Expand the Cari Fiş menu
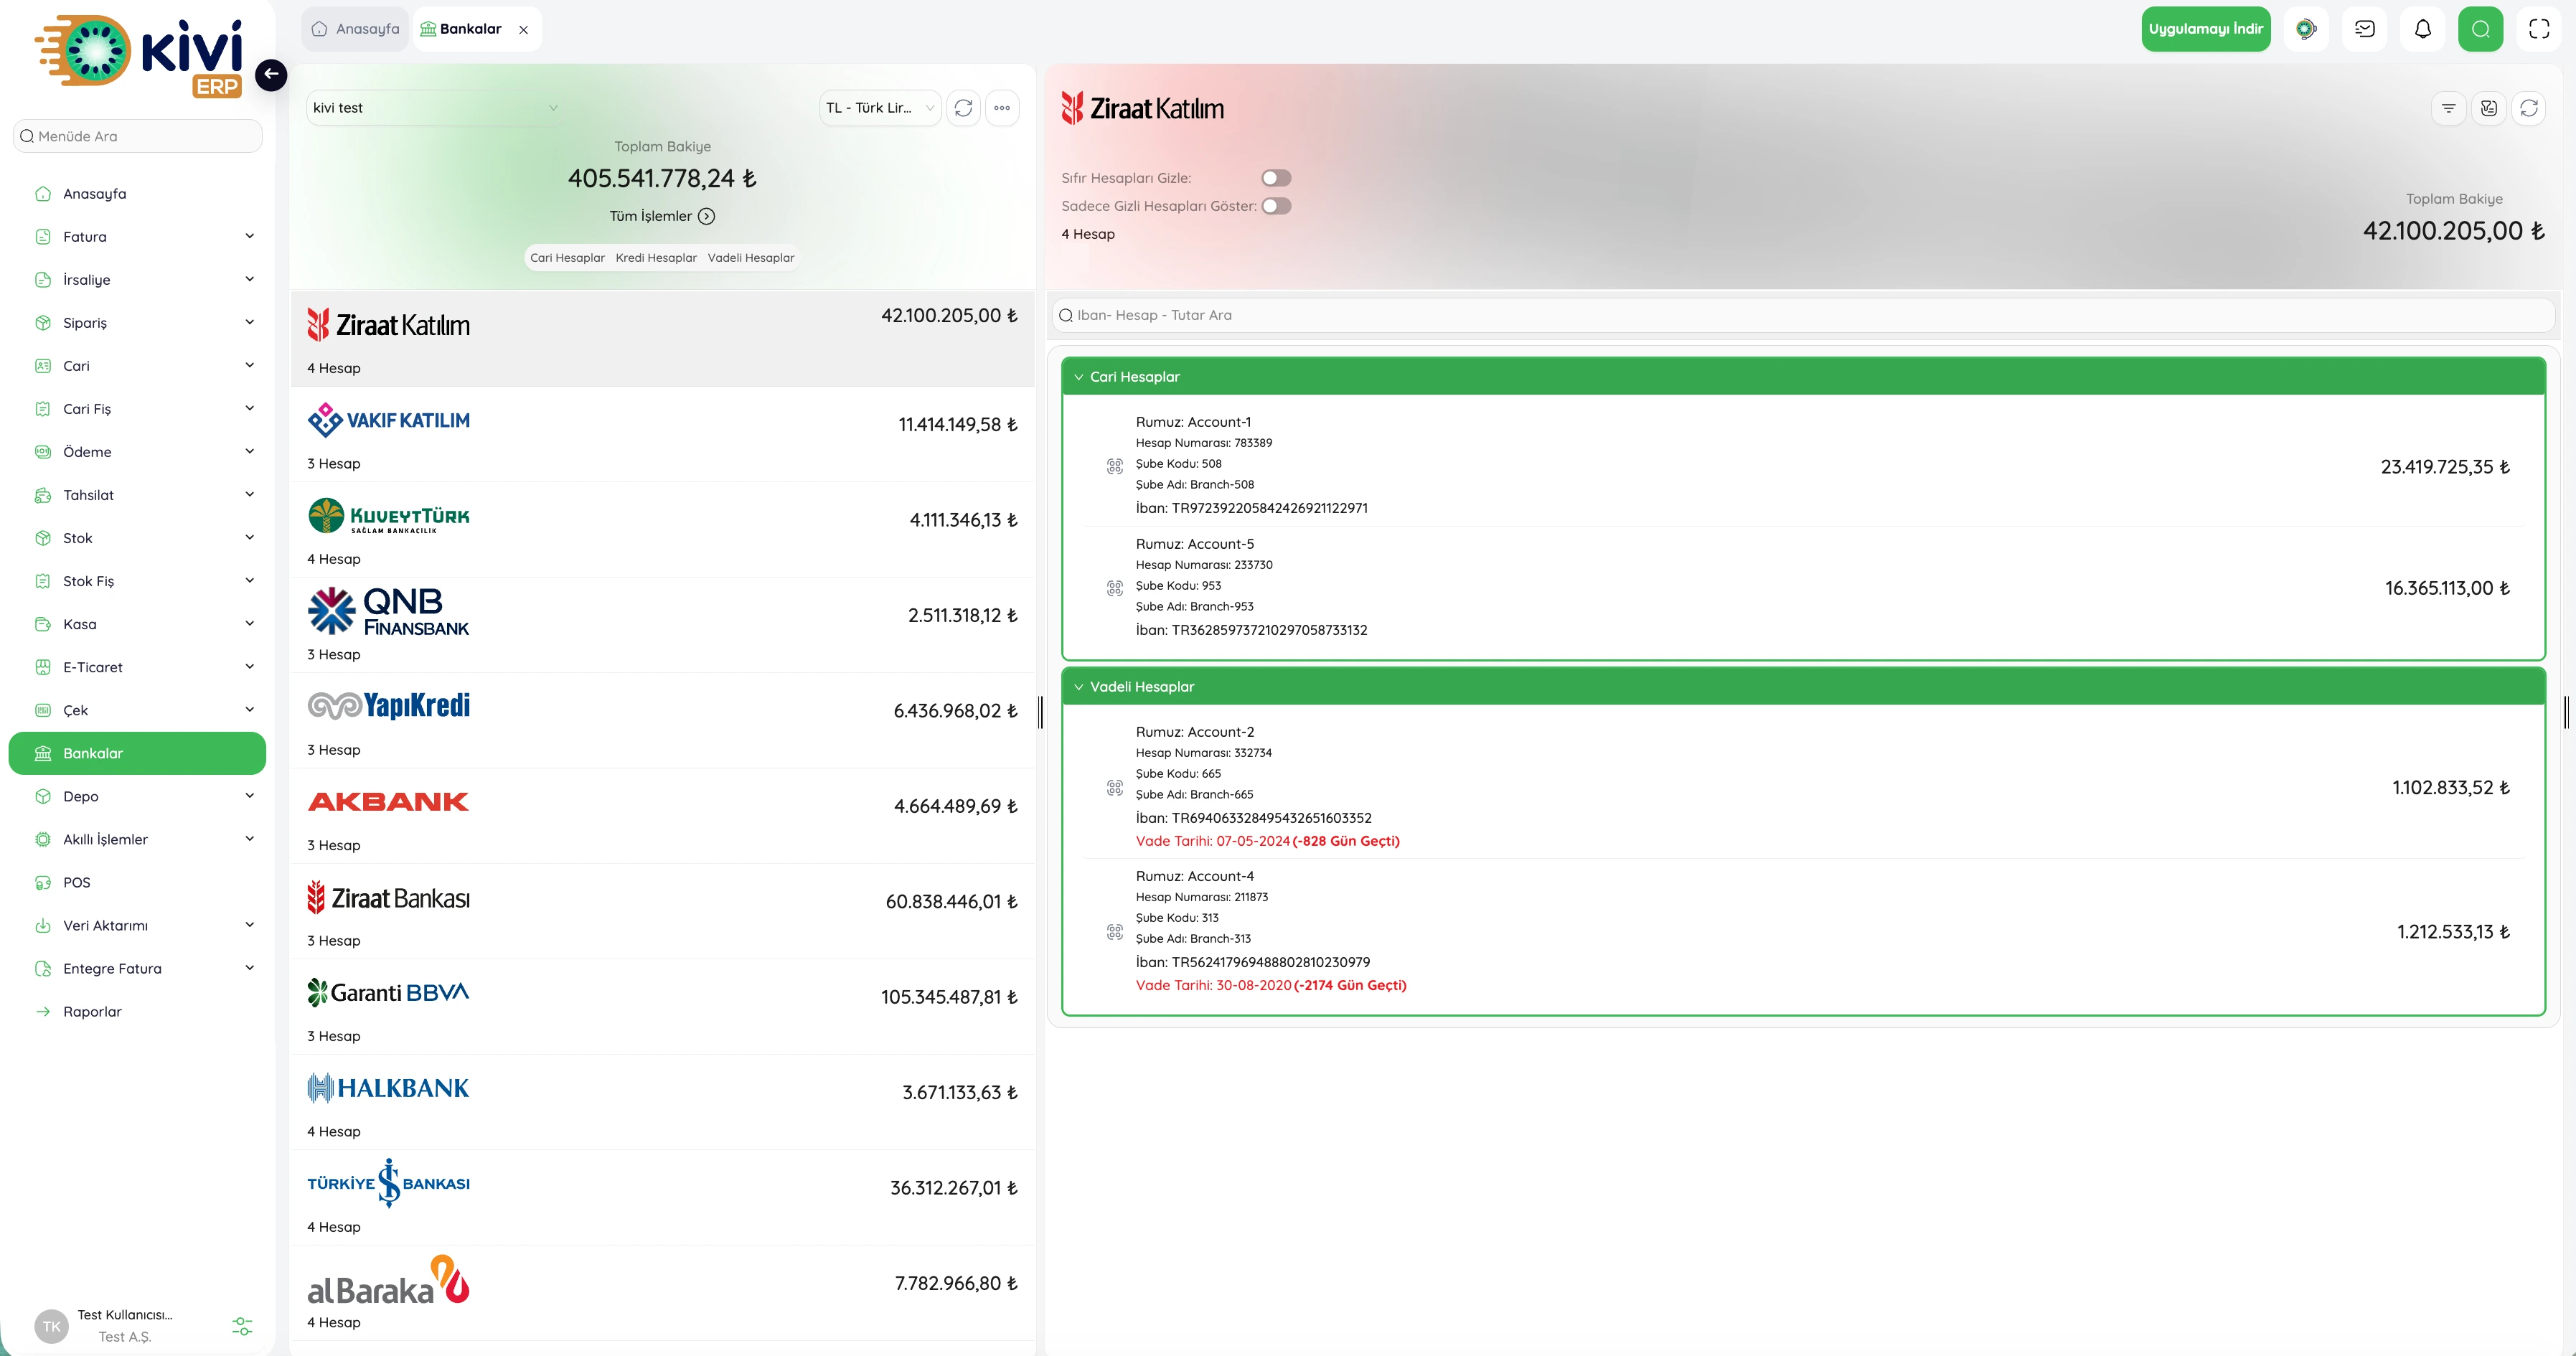2576x1356 pixels. click(137, 408)
